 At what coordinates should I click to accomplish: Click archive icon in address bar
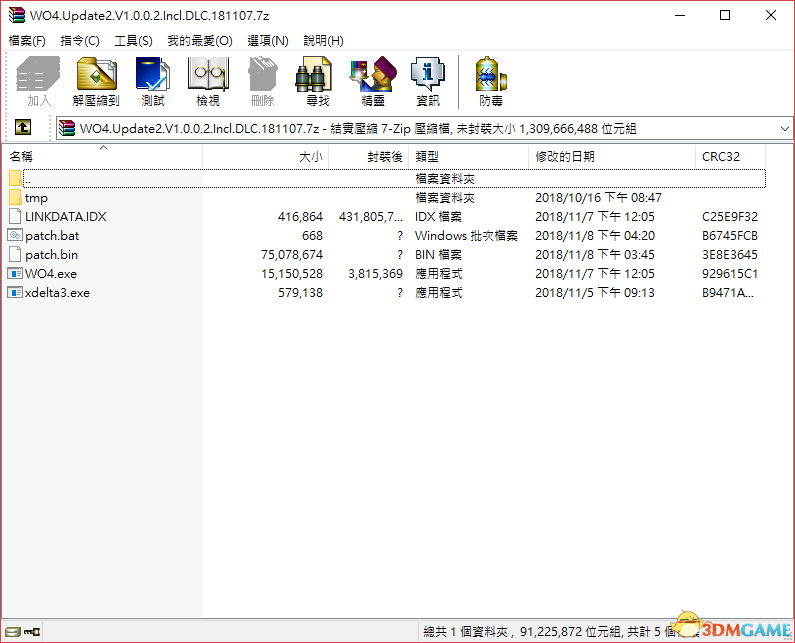coord(67,128)
